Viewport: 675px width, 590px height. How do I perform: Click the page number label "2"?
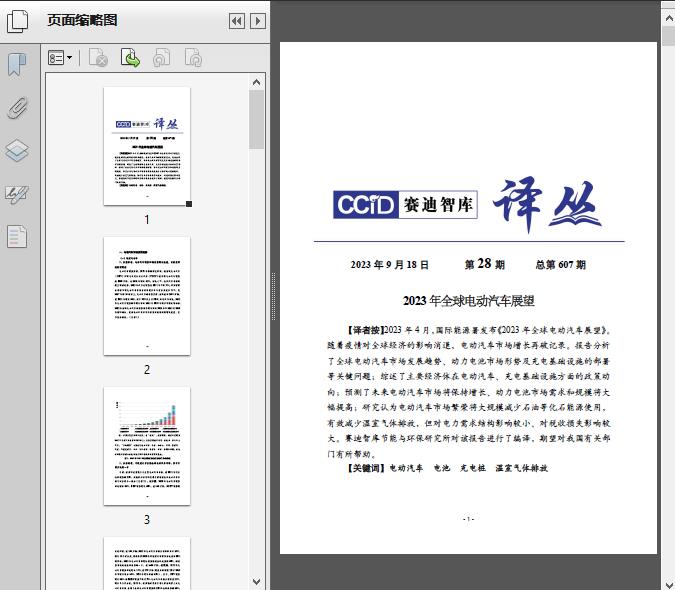pyautogui.click(x=147, y=370)
